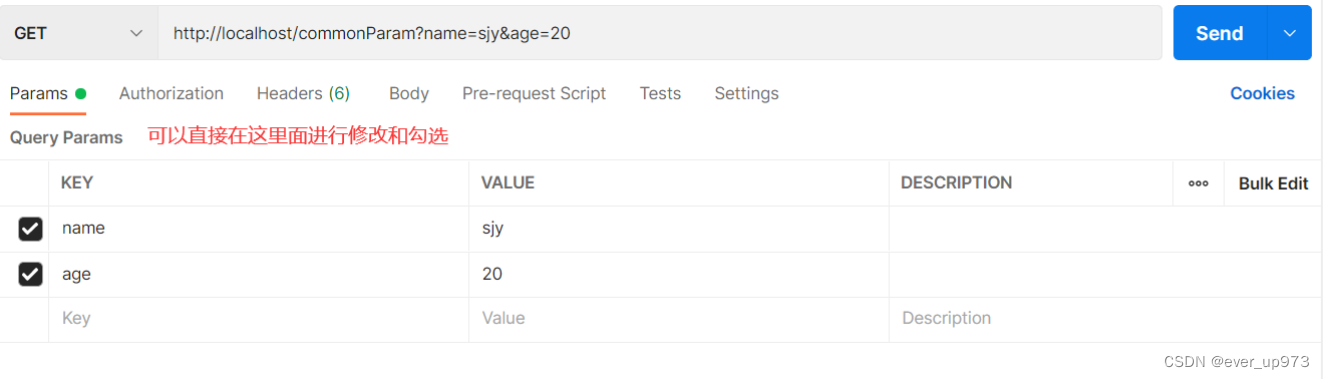The height and width of the screenshot is (379, 1324).
Task: Uncheck the name parameter checkbox
Action: coord(30,229)
